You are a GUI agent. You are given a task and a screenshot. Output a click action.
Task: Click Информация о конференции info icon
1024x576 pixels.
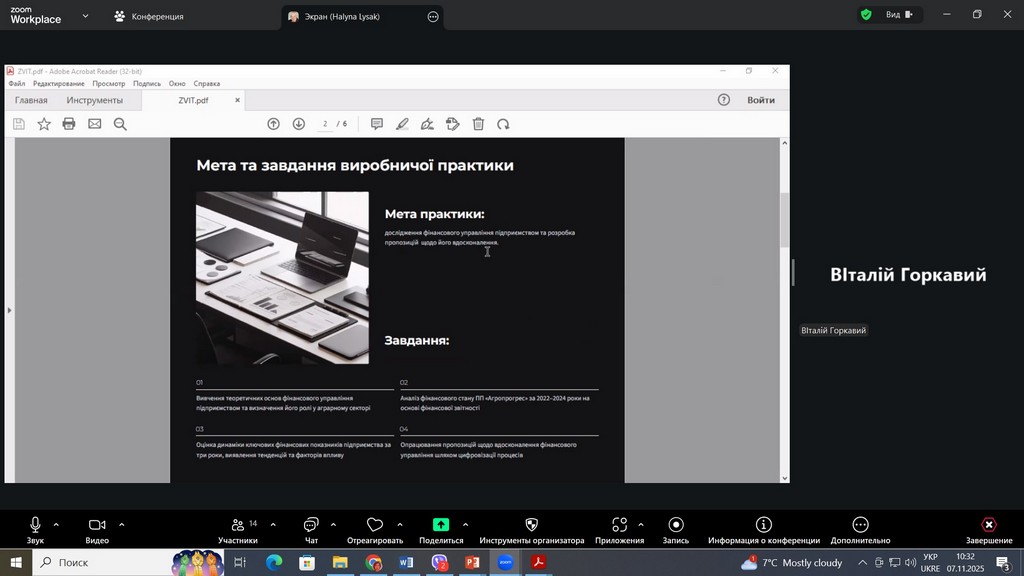point(764,525)
